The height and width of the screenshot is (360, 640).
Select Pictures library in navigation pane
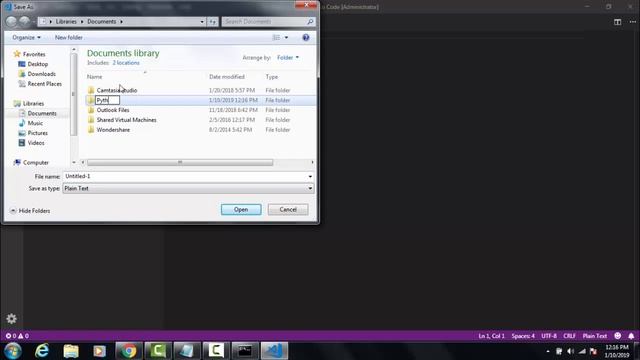click(33, 133)
